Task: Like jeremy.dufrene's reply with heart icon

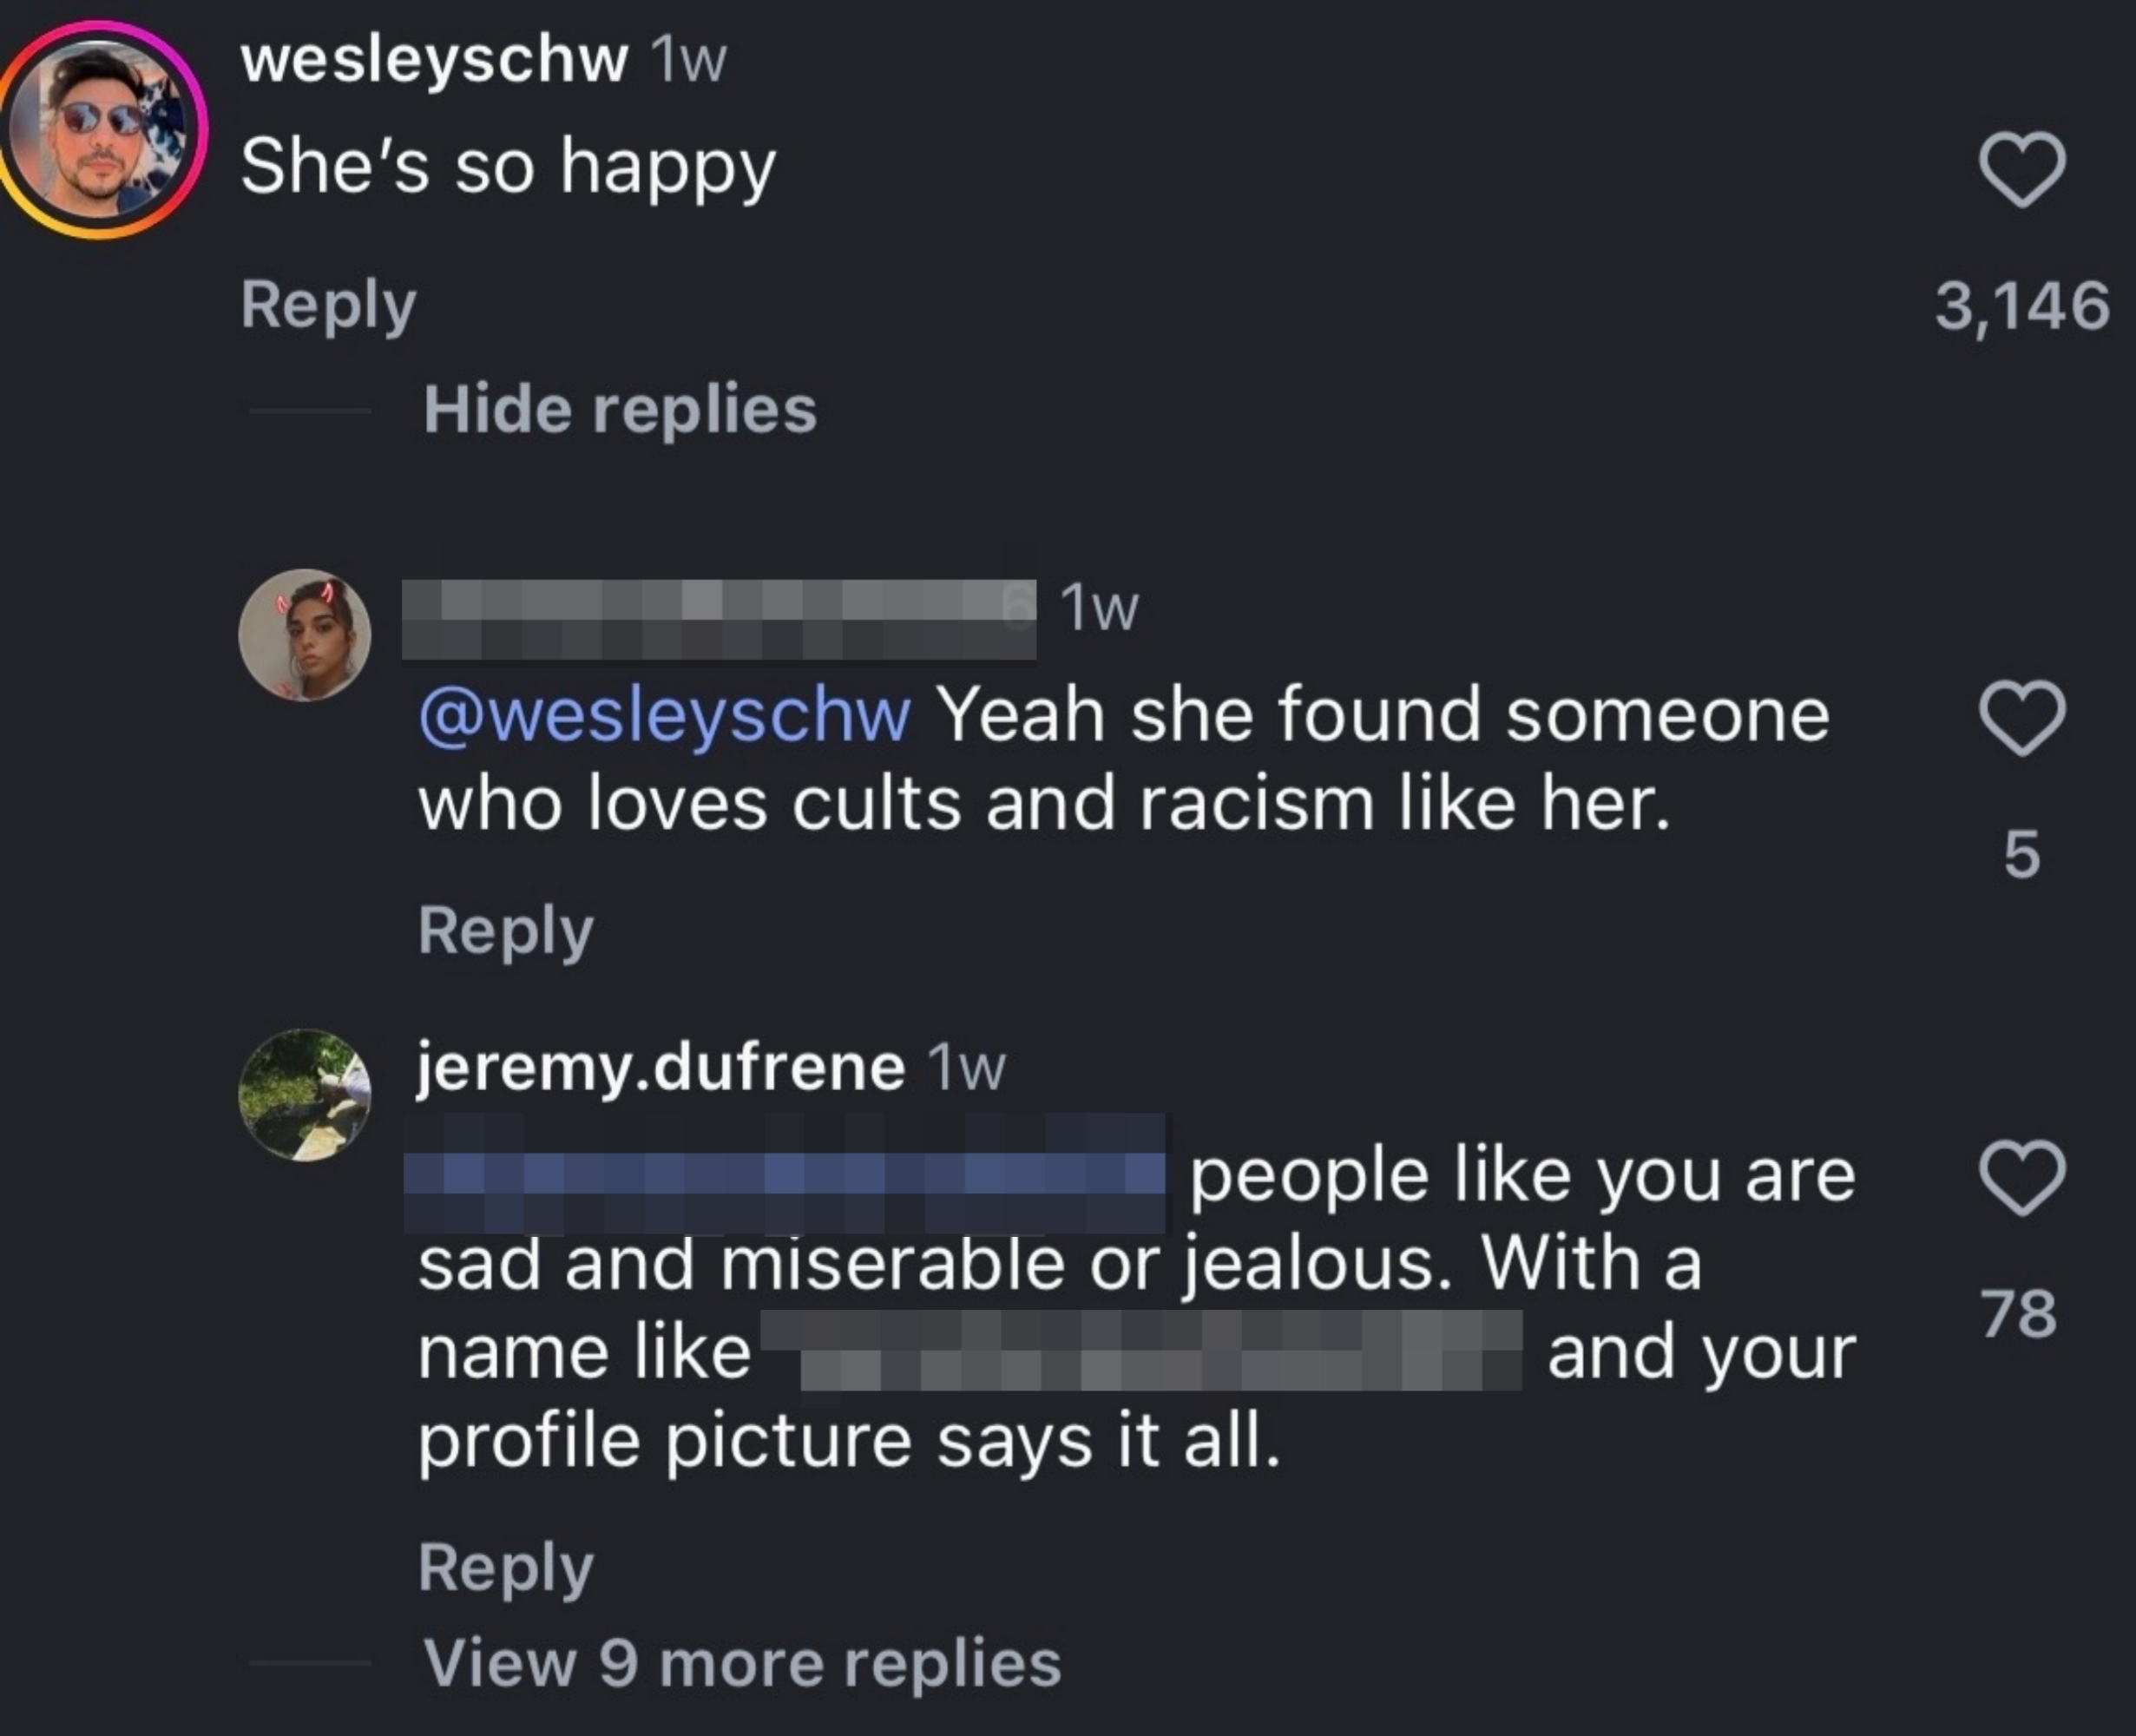Action: pyautogui.click(x=2022, y=1178)
